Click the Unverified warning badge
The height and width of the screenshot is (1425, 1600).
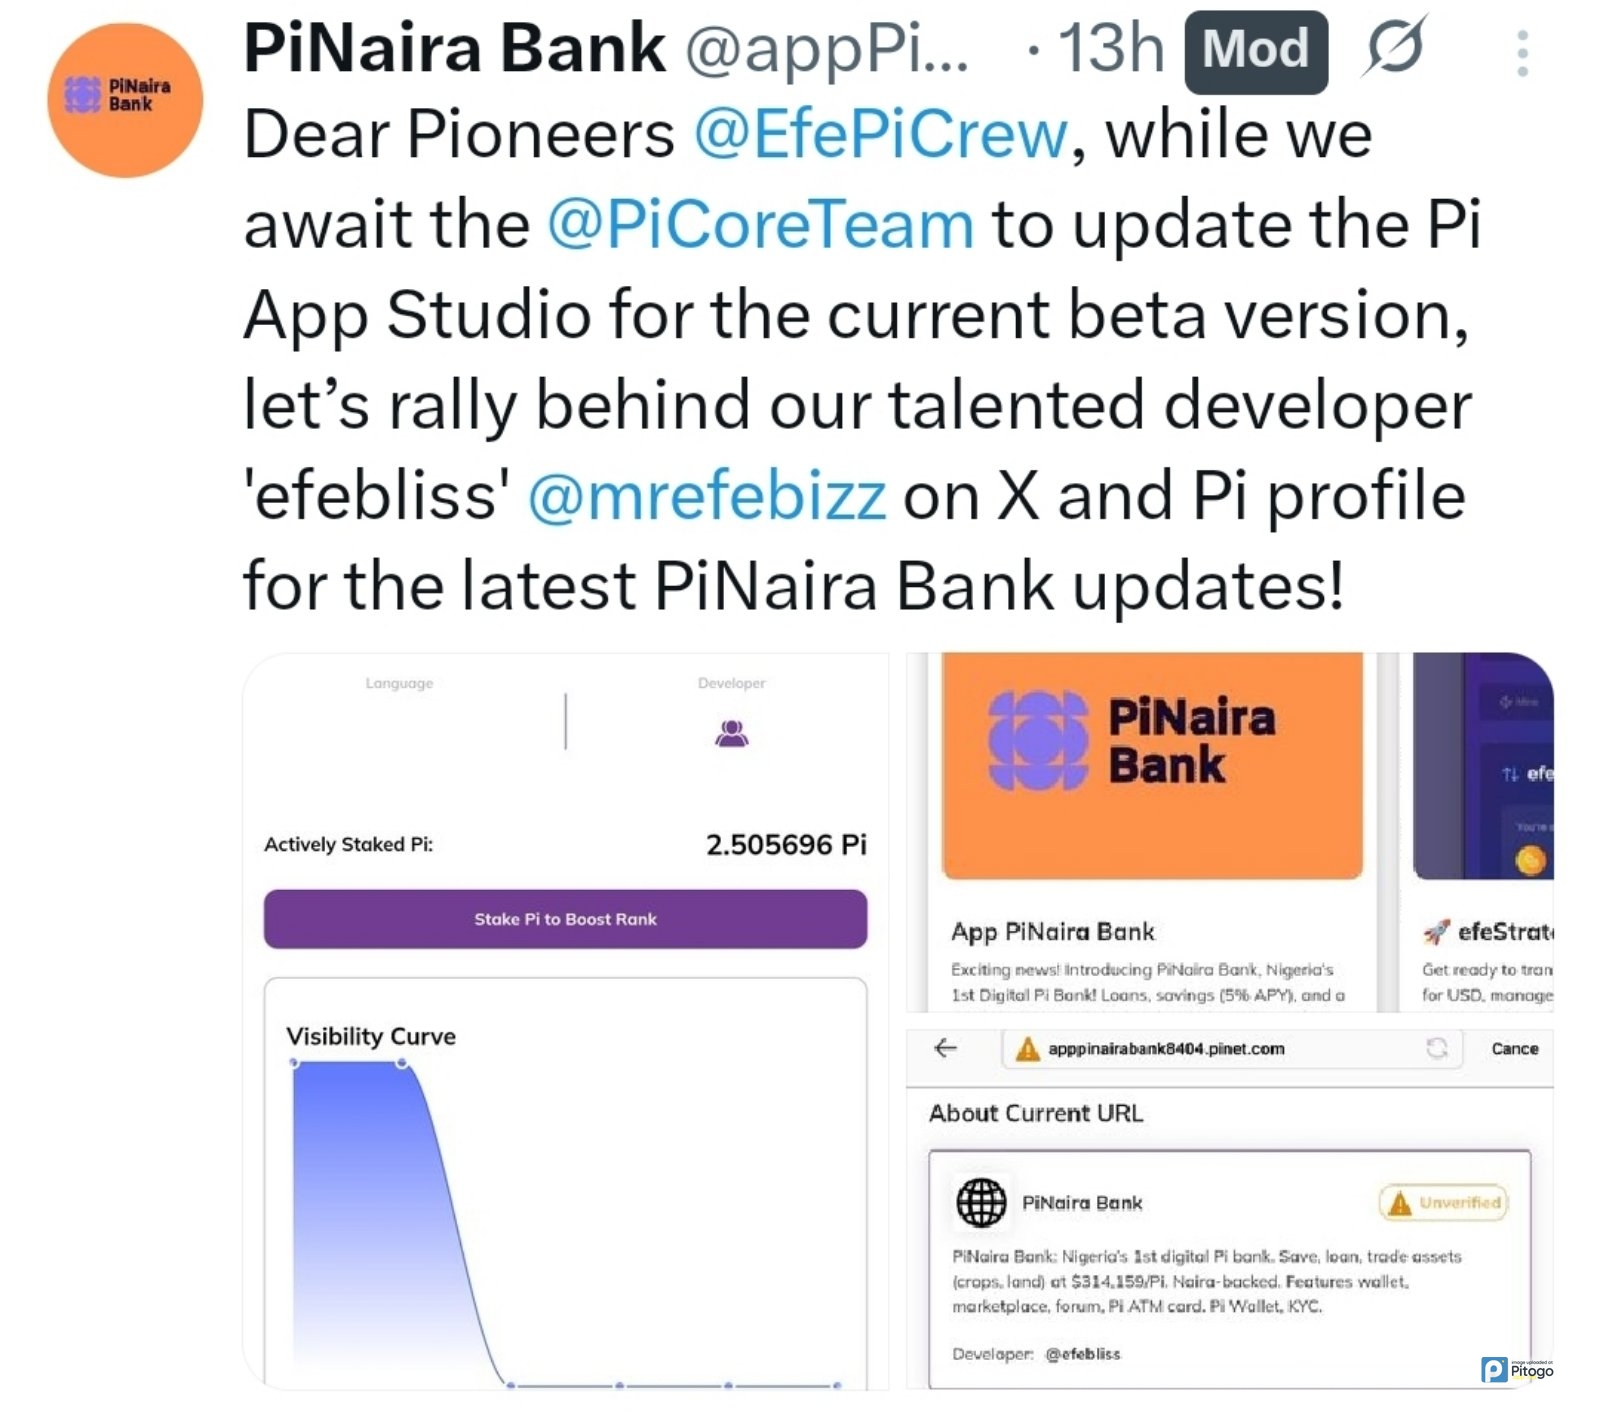(x=1443, y=1202)
